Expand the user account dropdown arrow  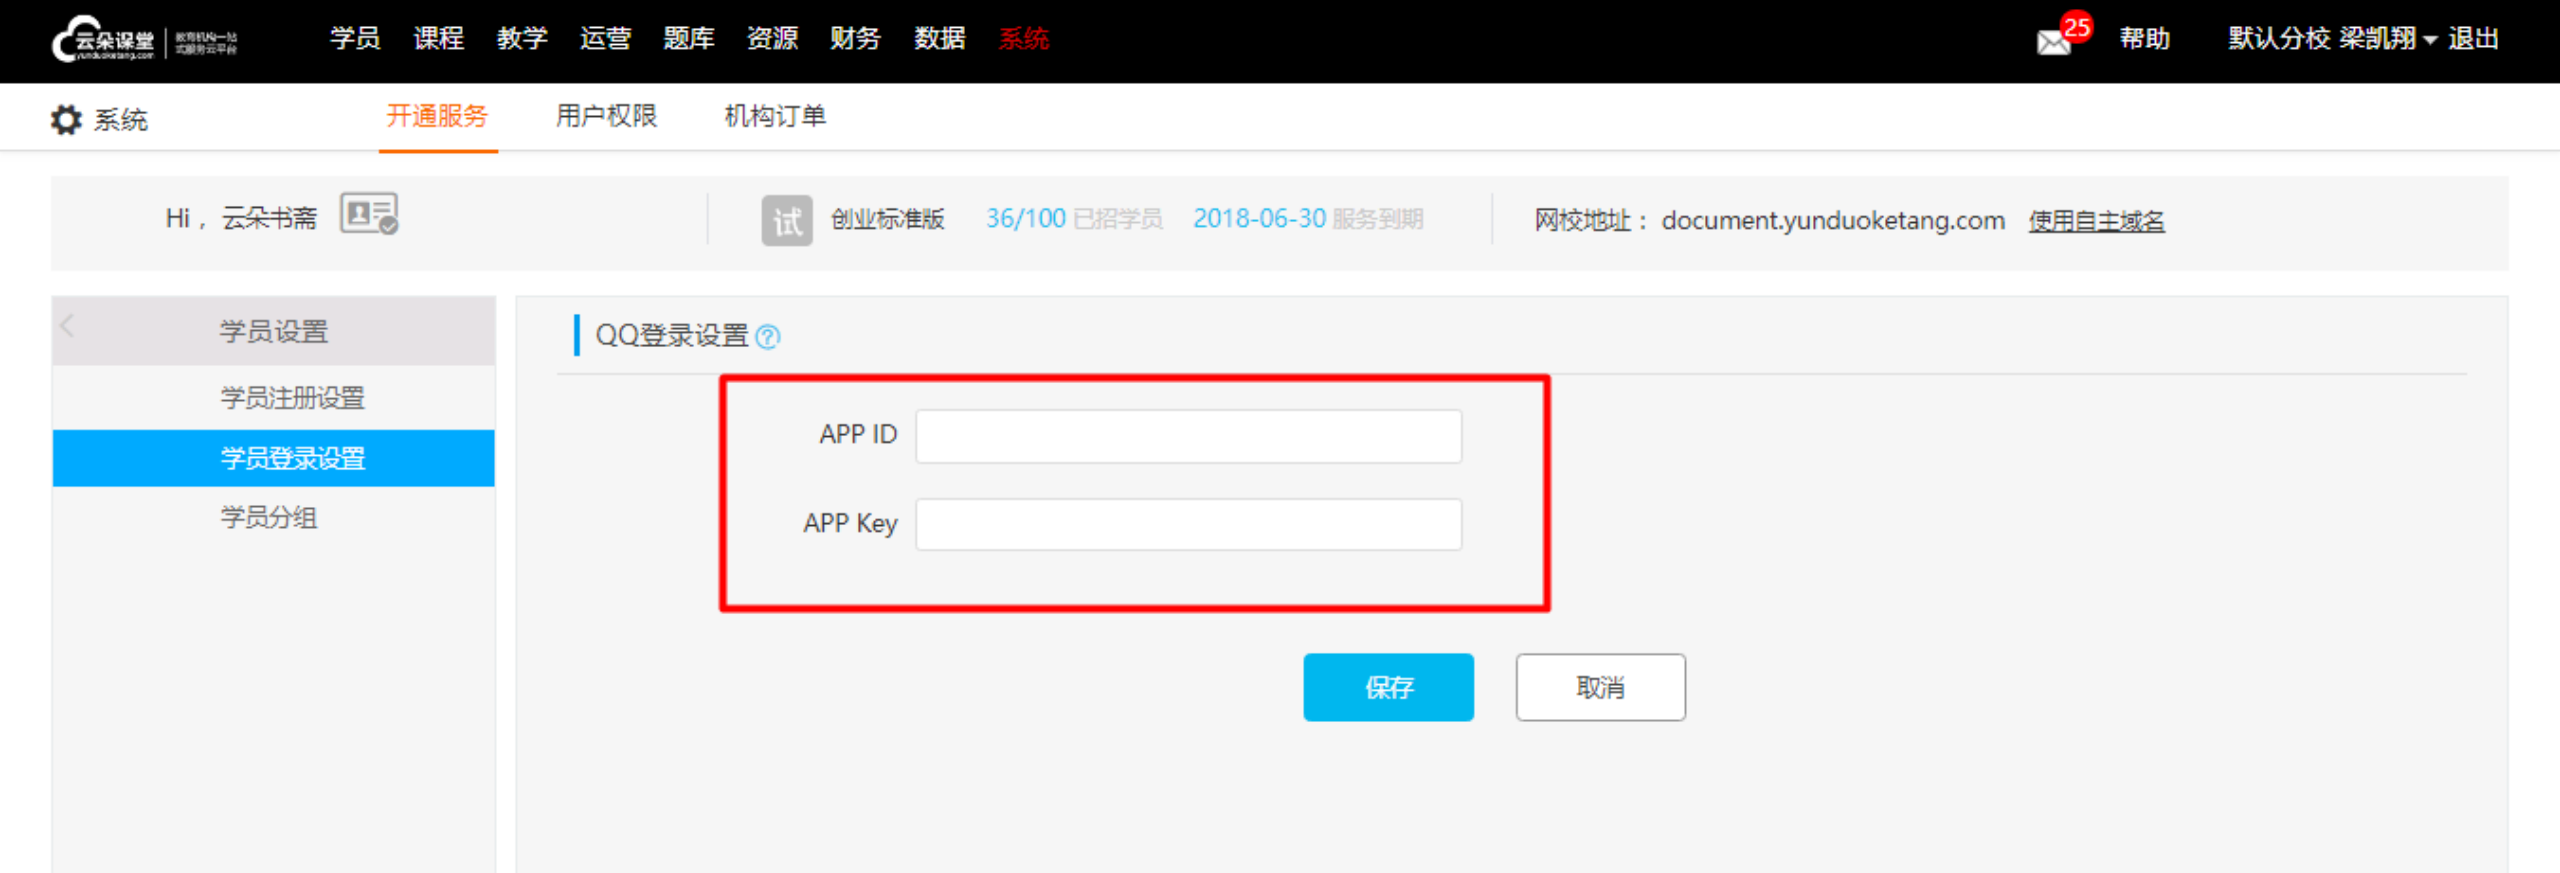[2431, 41]
